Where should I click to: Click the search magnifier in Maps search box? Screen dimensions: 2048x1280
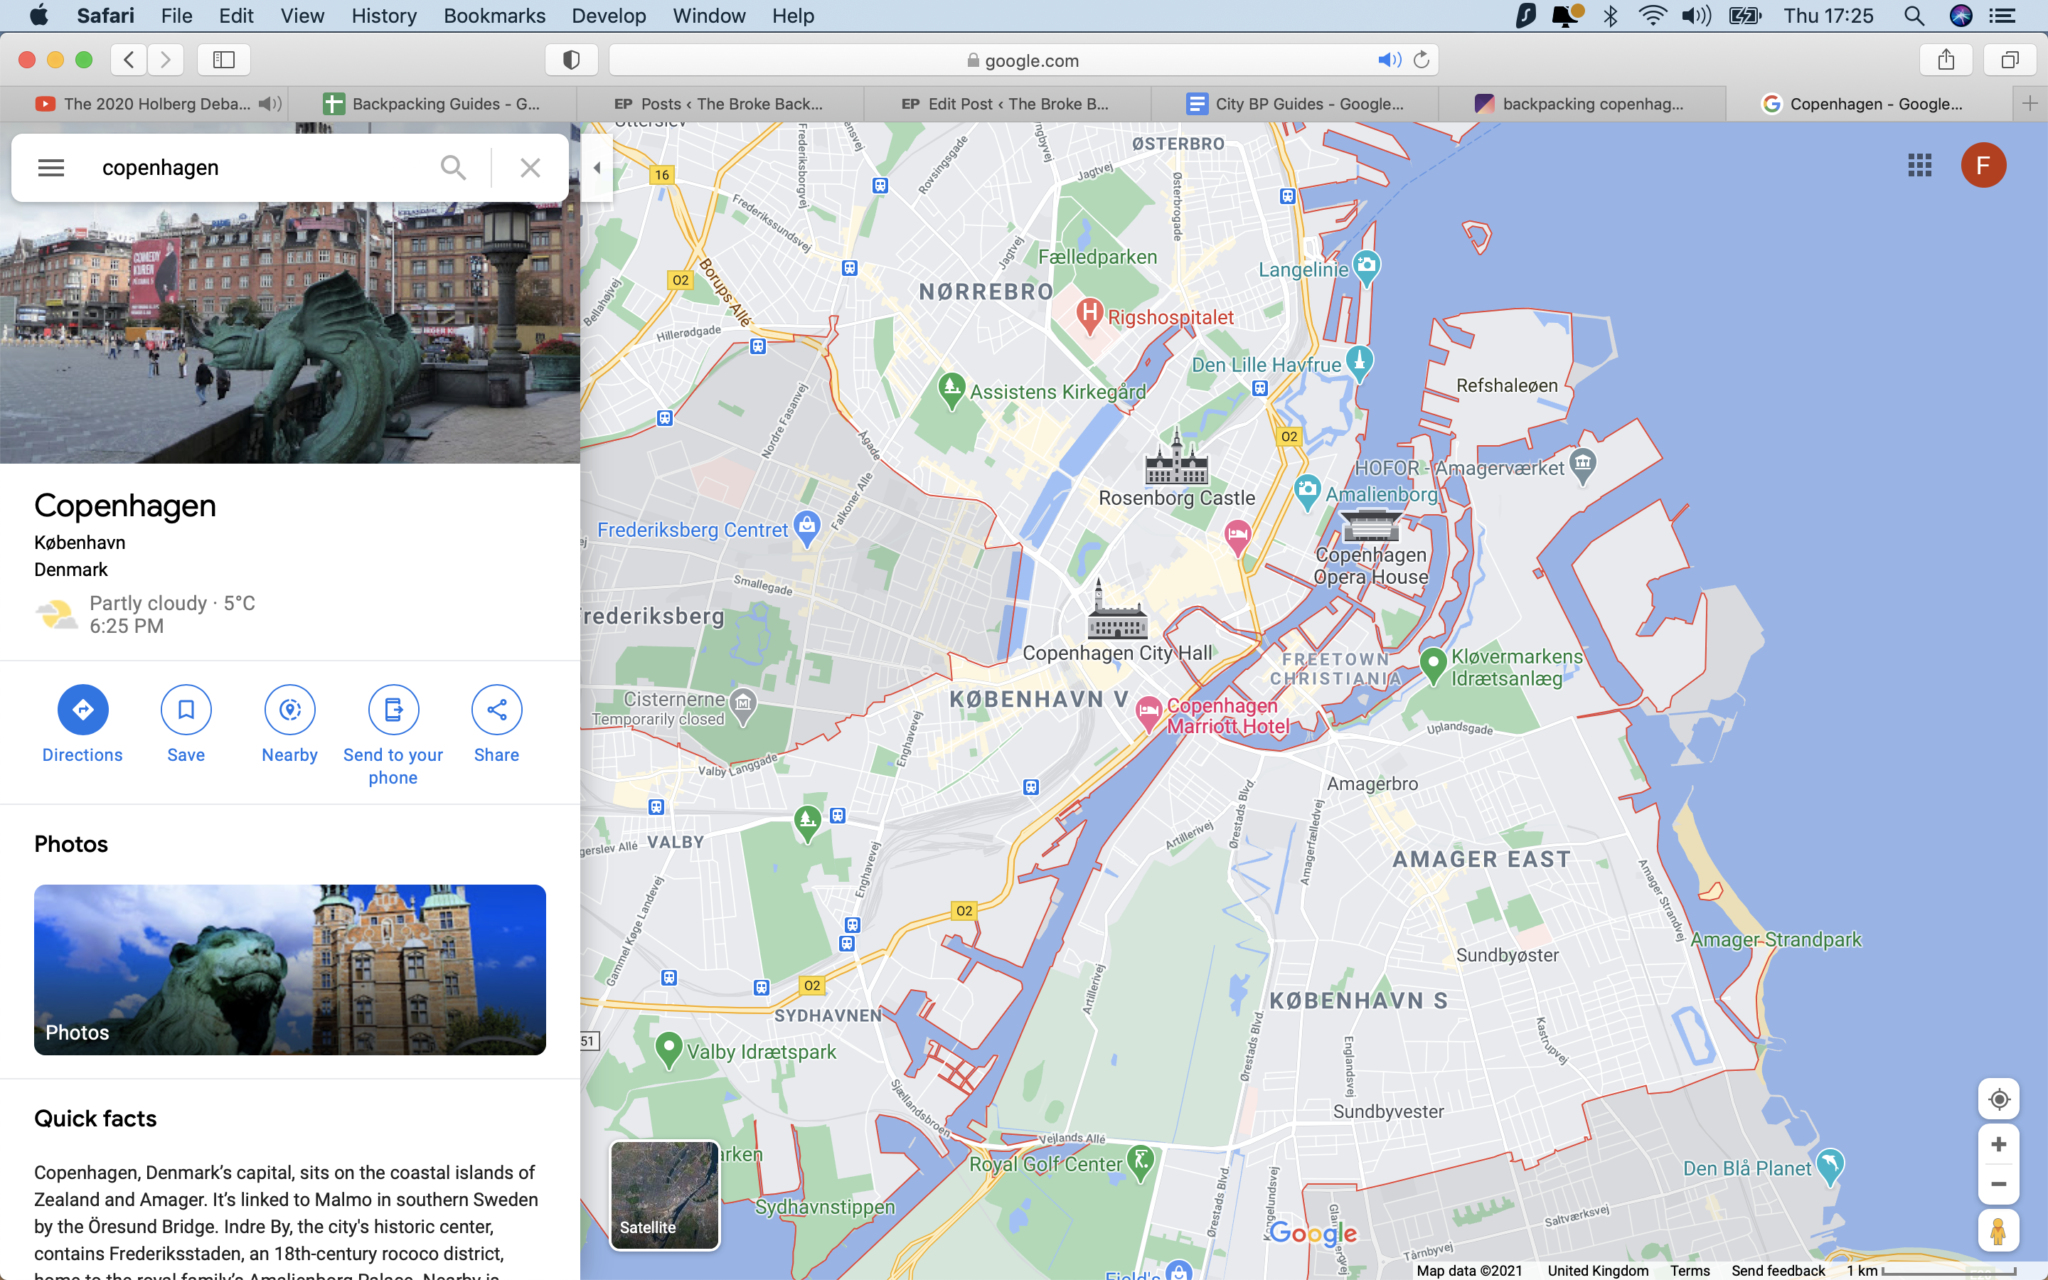click(453, 168)
